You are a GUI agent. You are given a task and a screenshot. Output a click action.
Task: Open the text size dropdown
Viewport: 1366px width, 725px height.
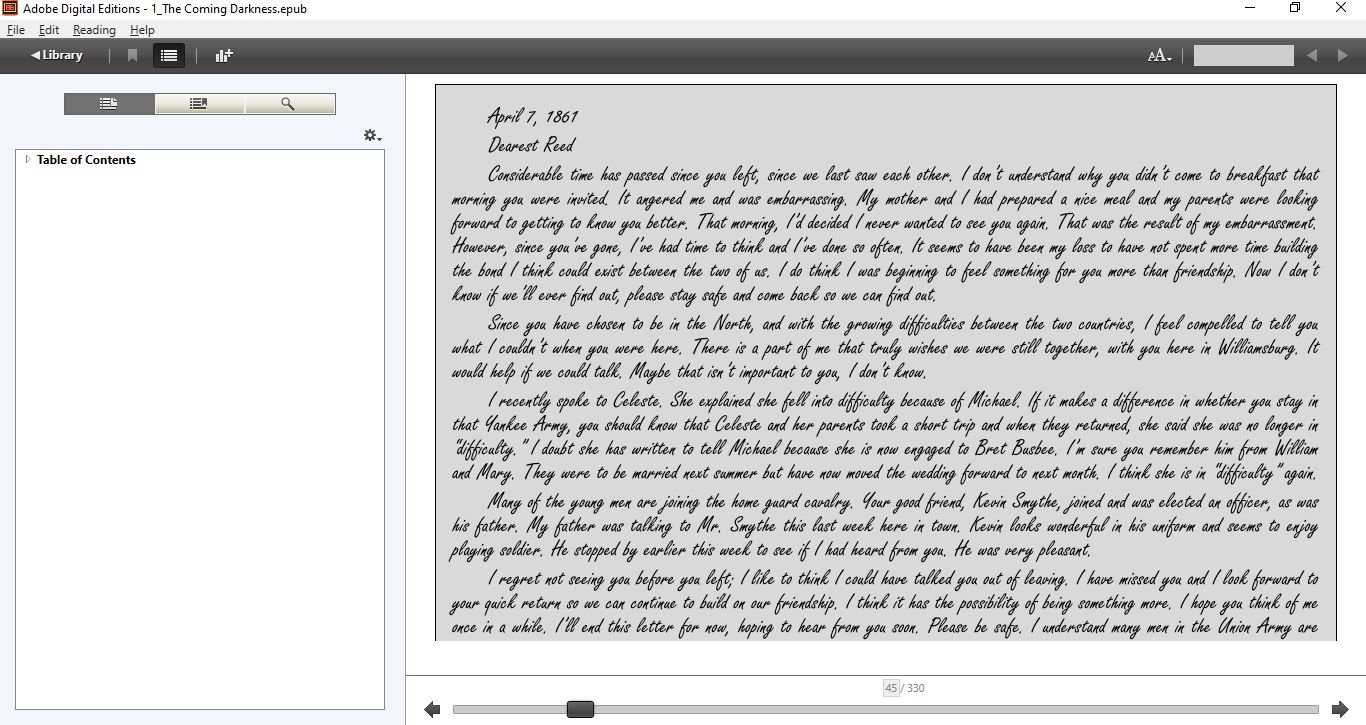[x=1159, y=56]
